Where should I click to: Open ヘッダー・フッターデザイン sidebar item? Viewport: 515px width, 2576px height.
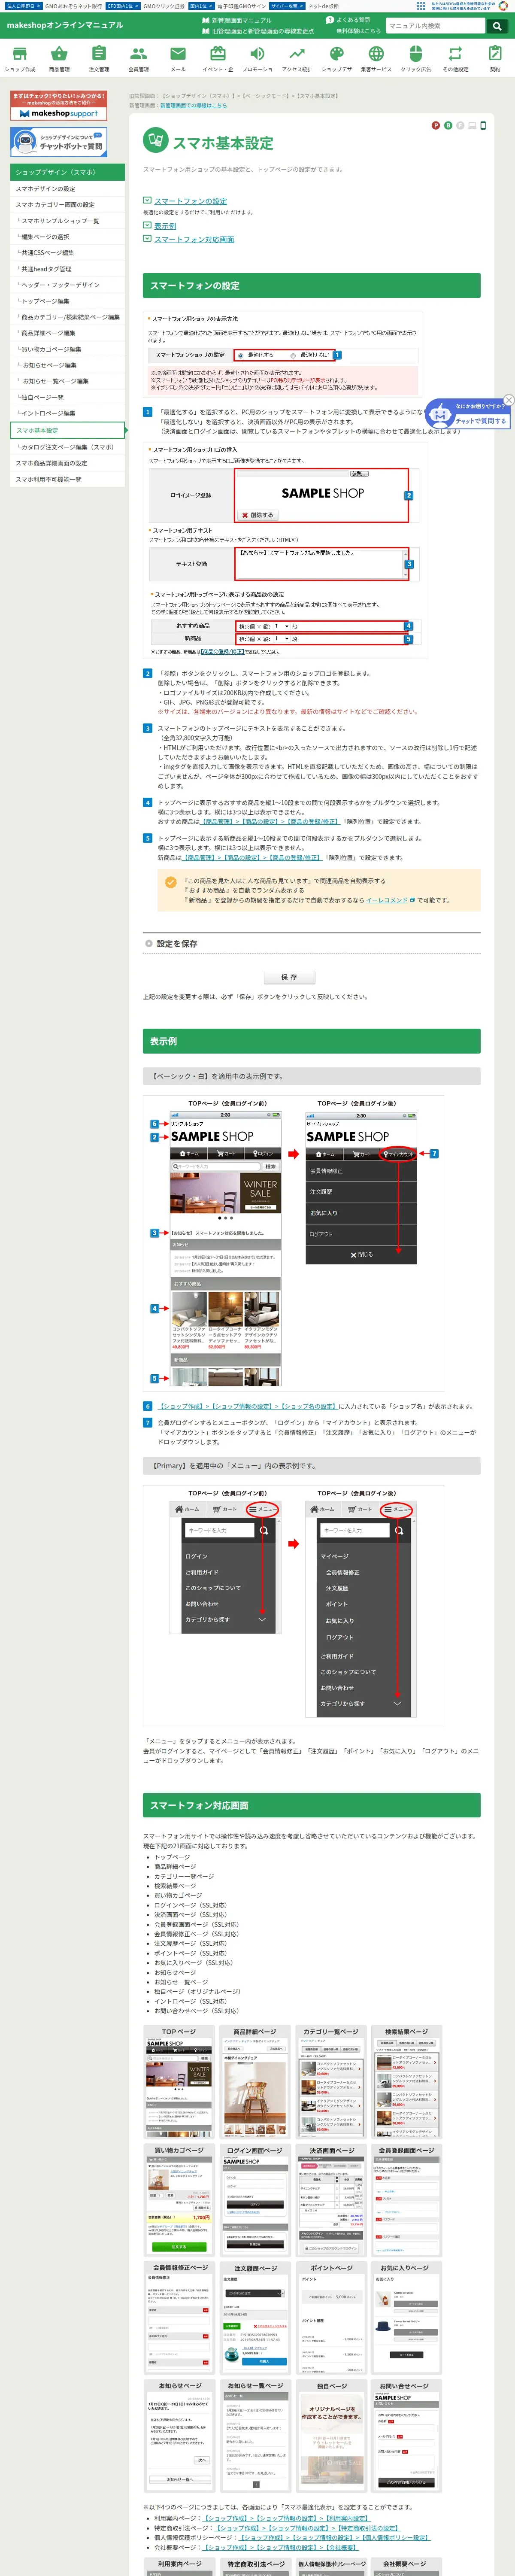pos(68,285)
